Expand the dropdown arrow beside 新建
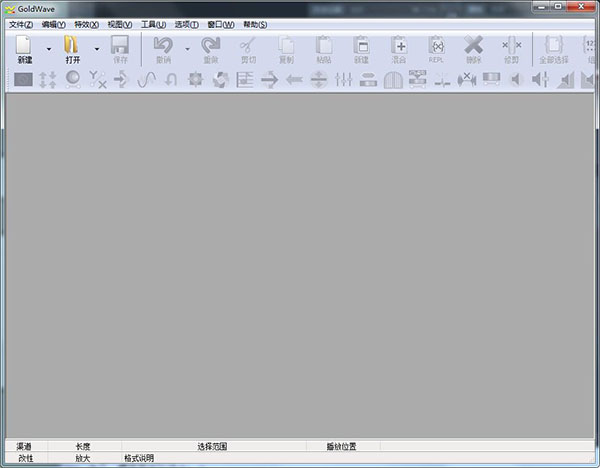600x468 pixels. click(x=48, y=48)
